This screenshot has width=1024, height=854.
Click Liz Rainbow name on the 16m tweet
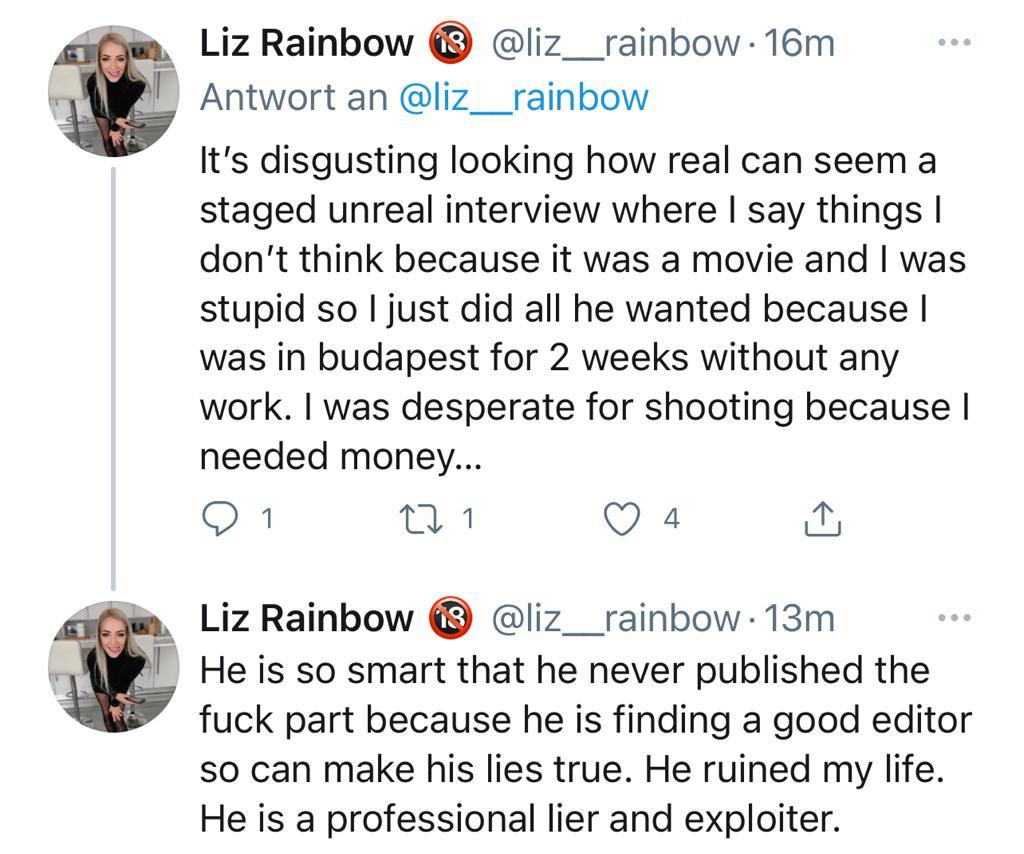pos(306,44)
